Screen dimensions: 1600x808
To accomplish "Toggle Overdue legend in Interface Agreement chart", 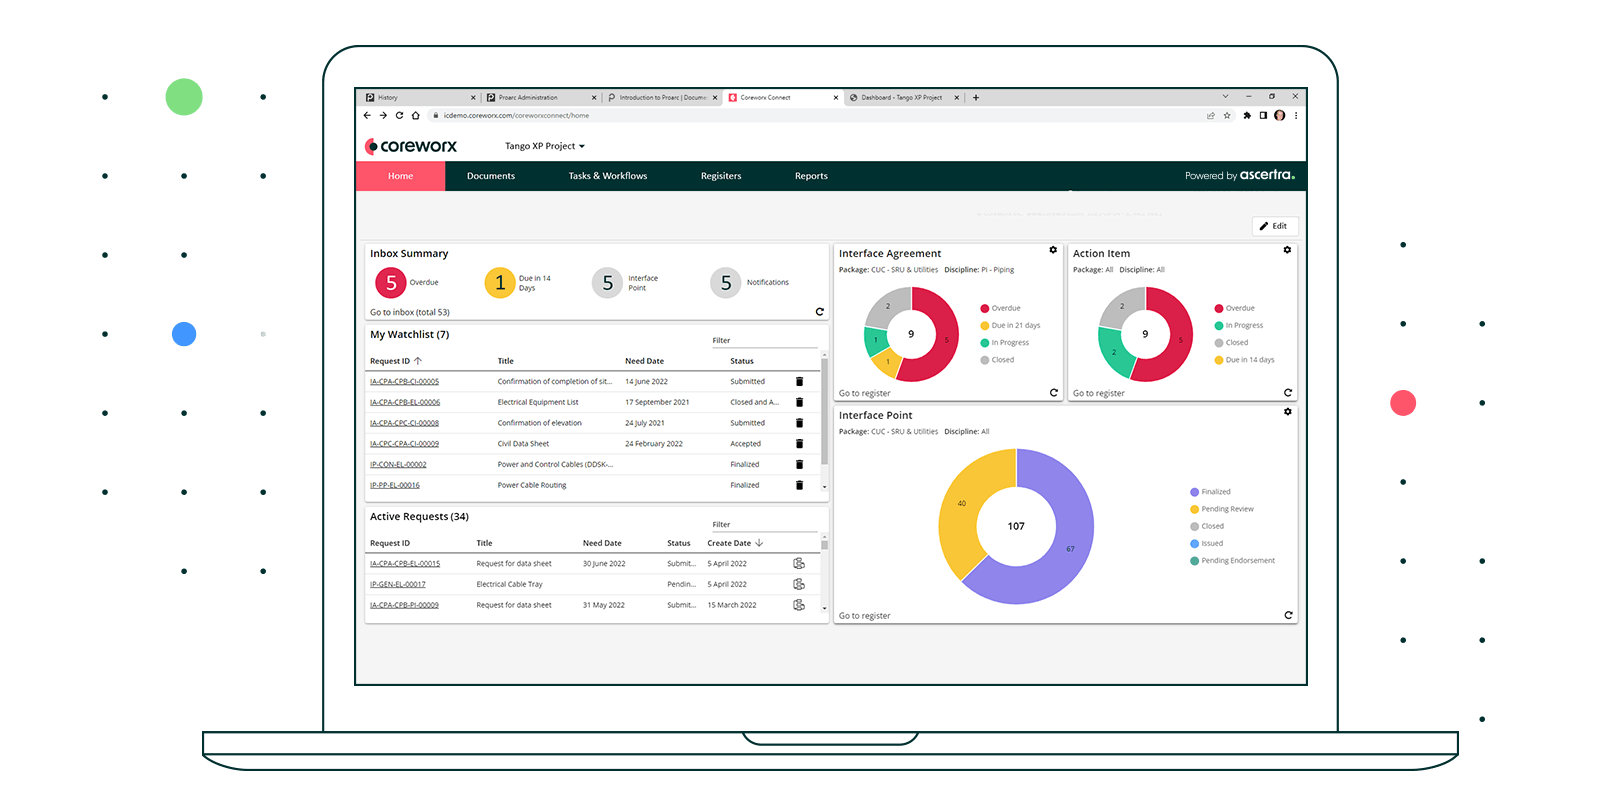I will click(x=1000, y=308).
